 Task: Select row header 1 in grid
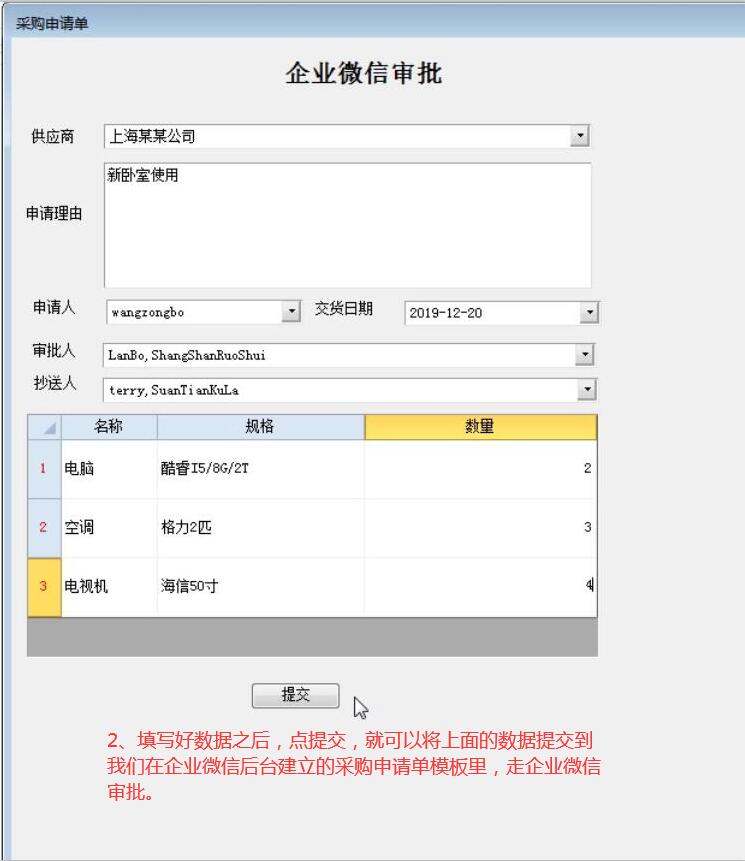coord(44,469)
